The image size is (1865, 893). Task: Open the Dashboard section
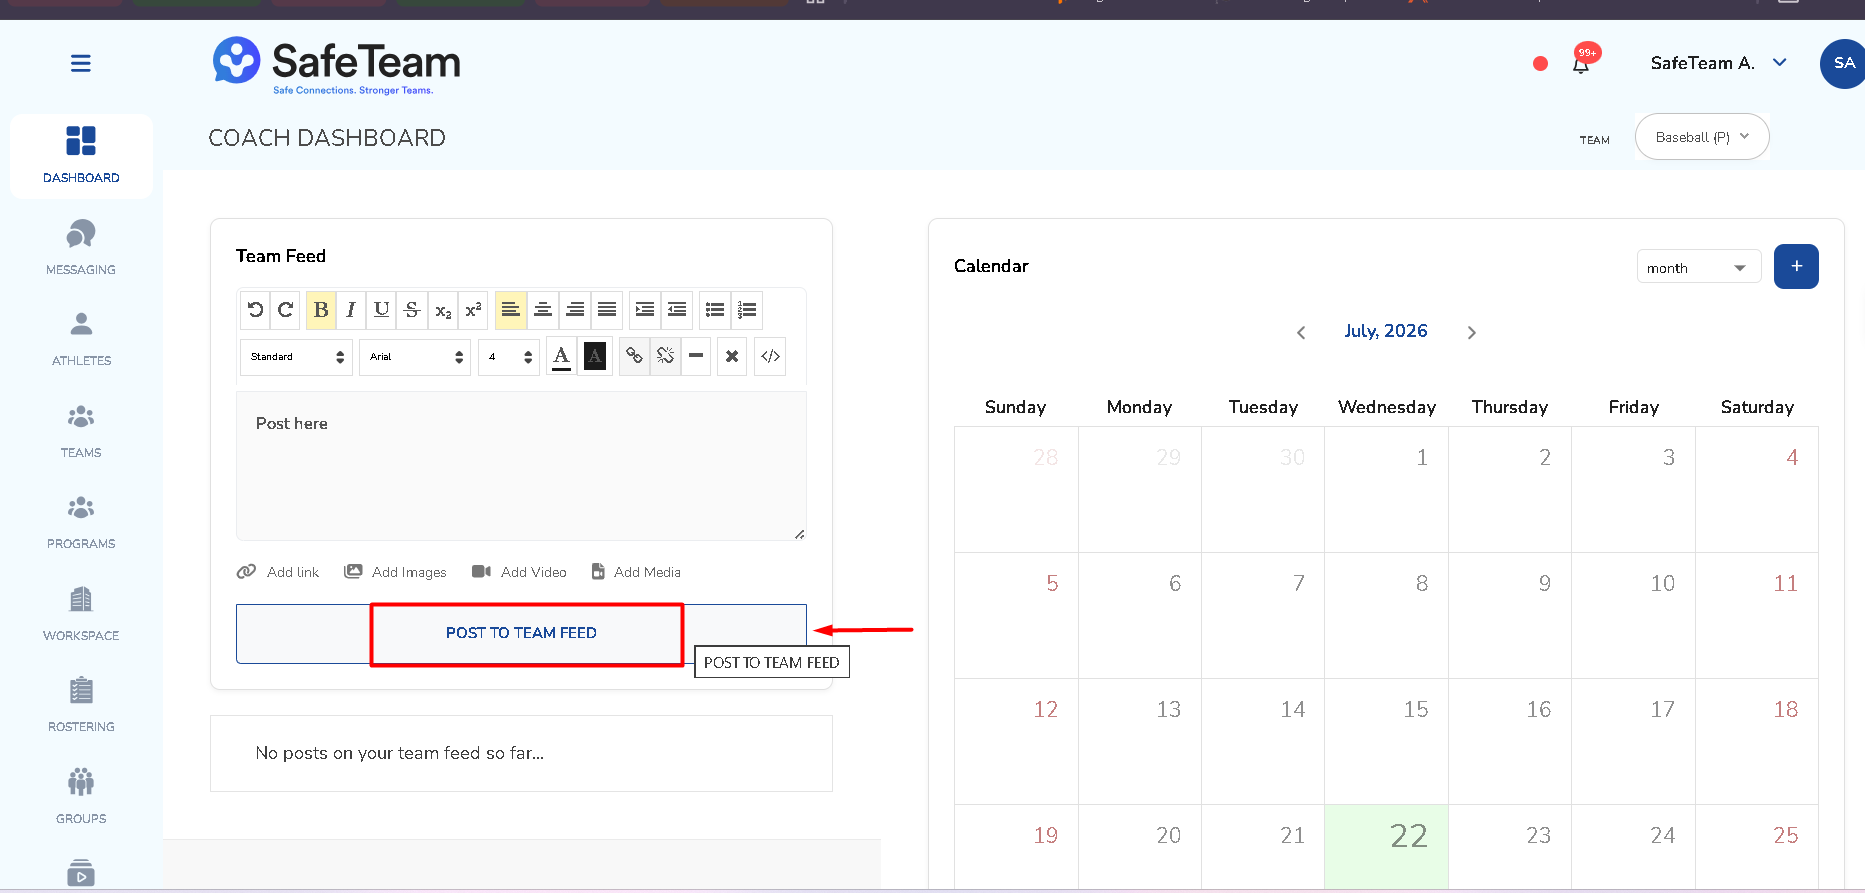[81, 156]
